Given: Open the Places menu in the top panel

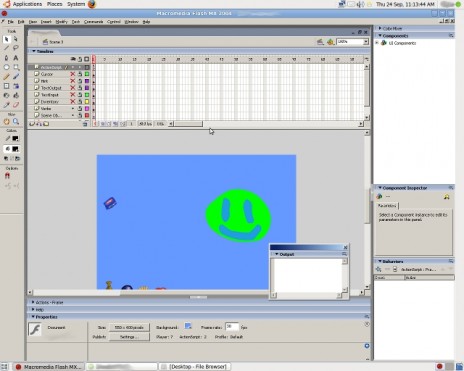Looking at the screenshot, I should click(54, 4).
